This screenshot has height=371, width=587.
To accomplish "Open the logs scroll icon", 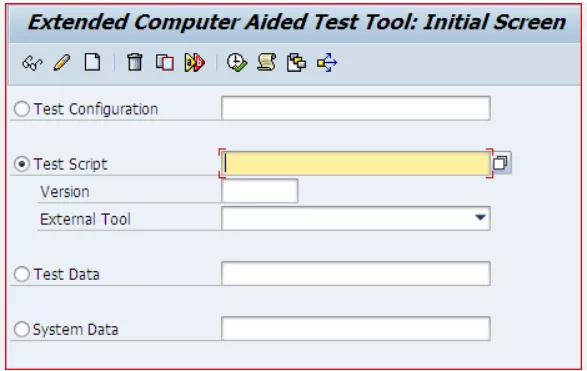I will (x=267, y=62).
